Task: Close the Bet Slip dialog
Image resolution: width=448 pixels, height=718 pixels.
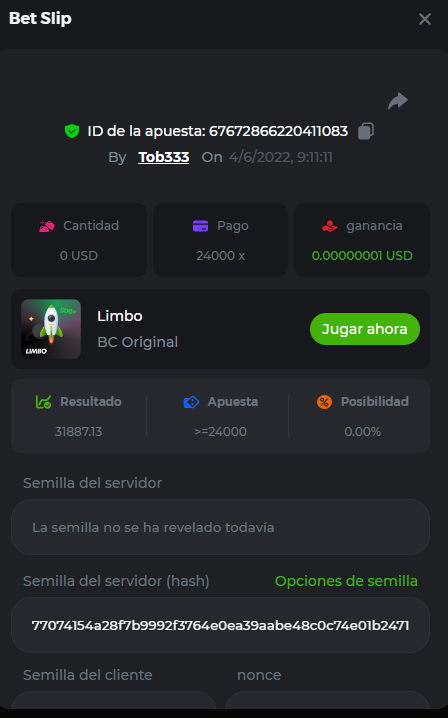Action: (x=425, y=19)
